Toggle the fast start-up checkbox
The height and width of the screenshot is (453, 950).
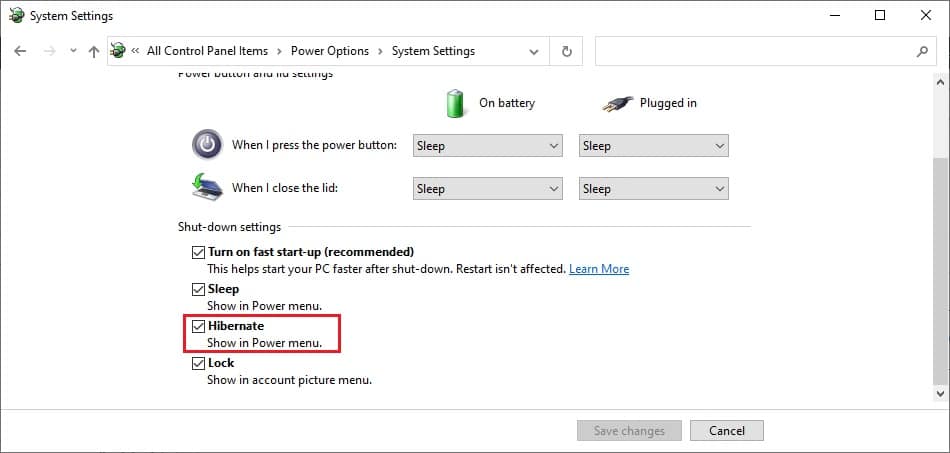198,252
